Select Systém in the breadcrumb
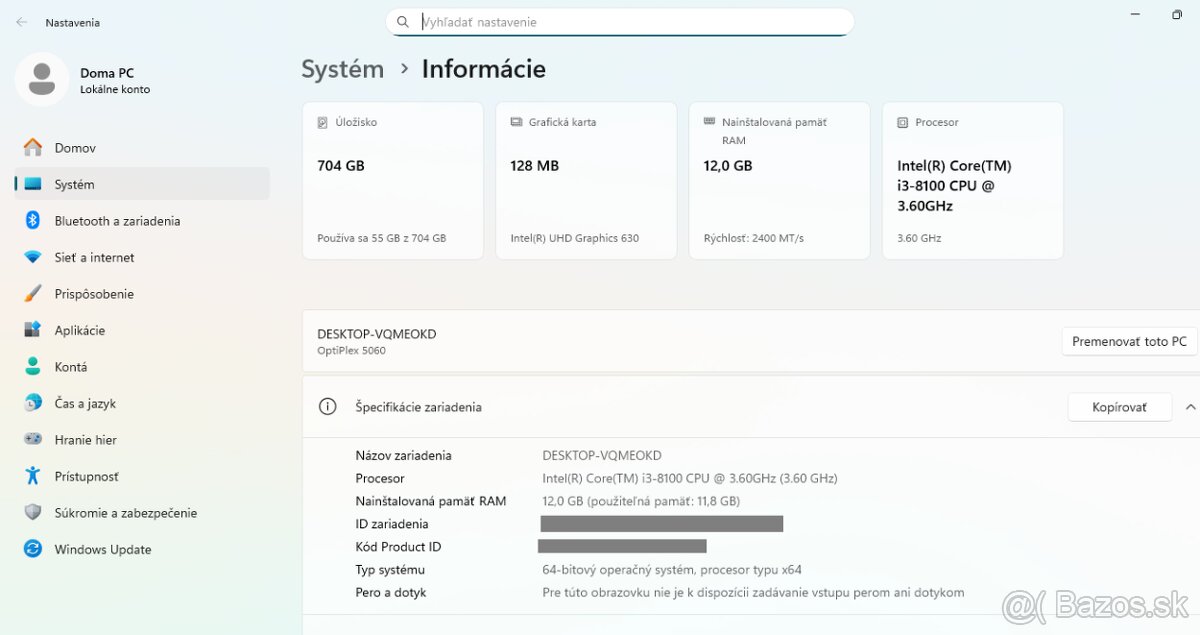The height and width of the screenshot is (635, 1200). point(342,68)
